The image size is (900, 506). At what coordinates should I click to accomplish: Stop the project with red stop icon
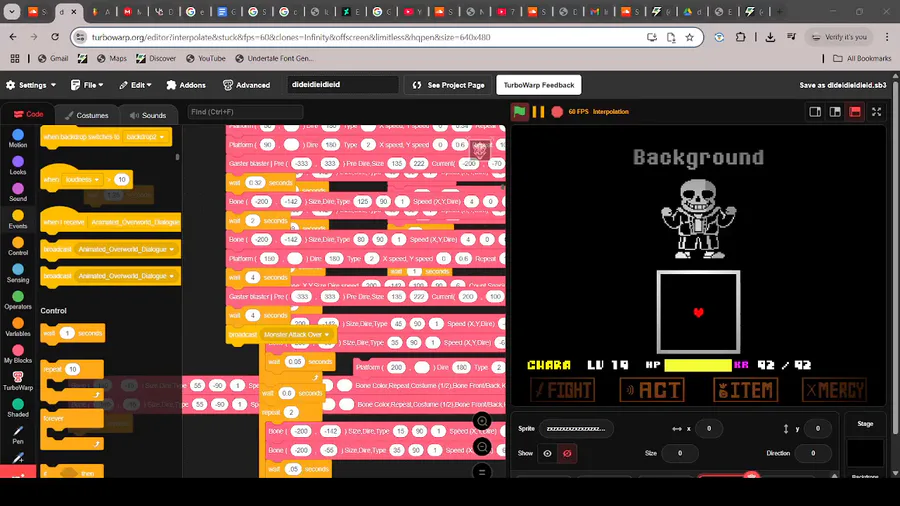pyautogui.click(x=557, y=112)
